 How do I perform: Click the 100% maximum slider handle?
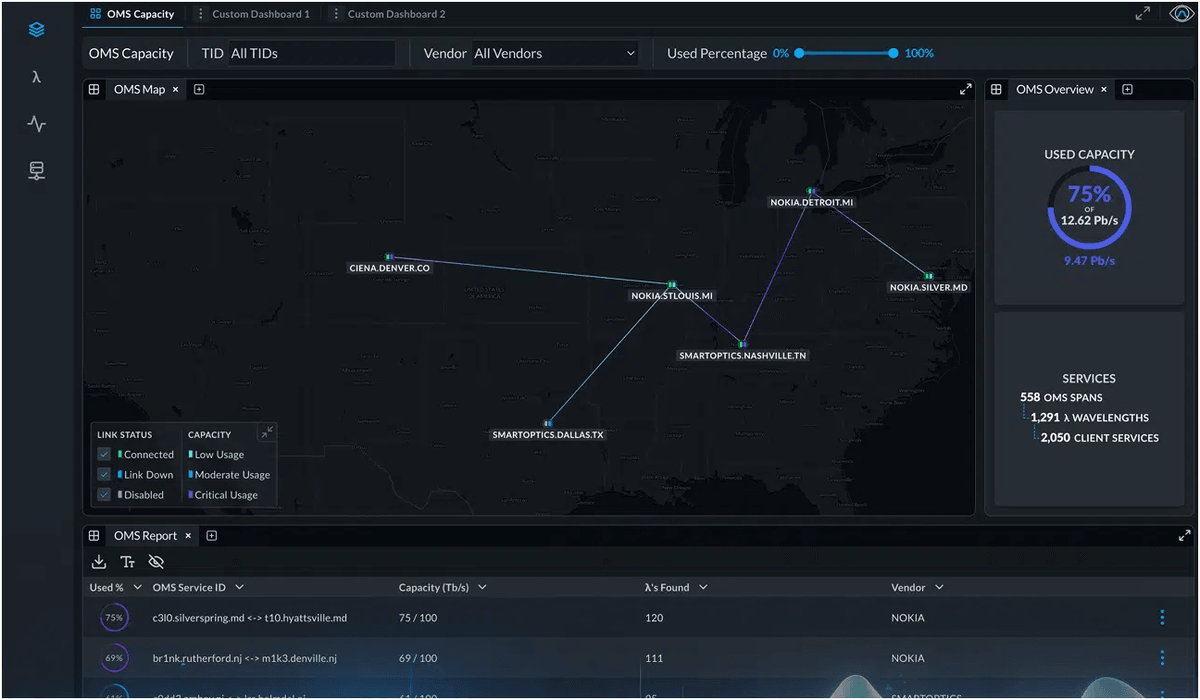click(893, 53)
